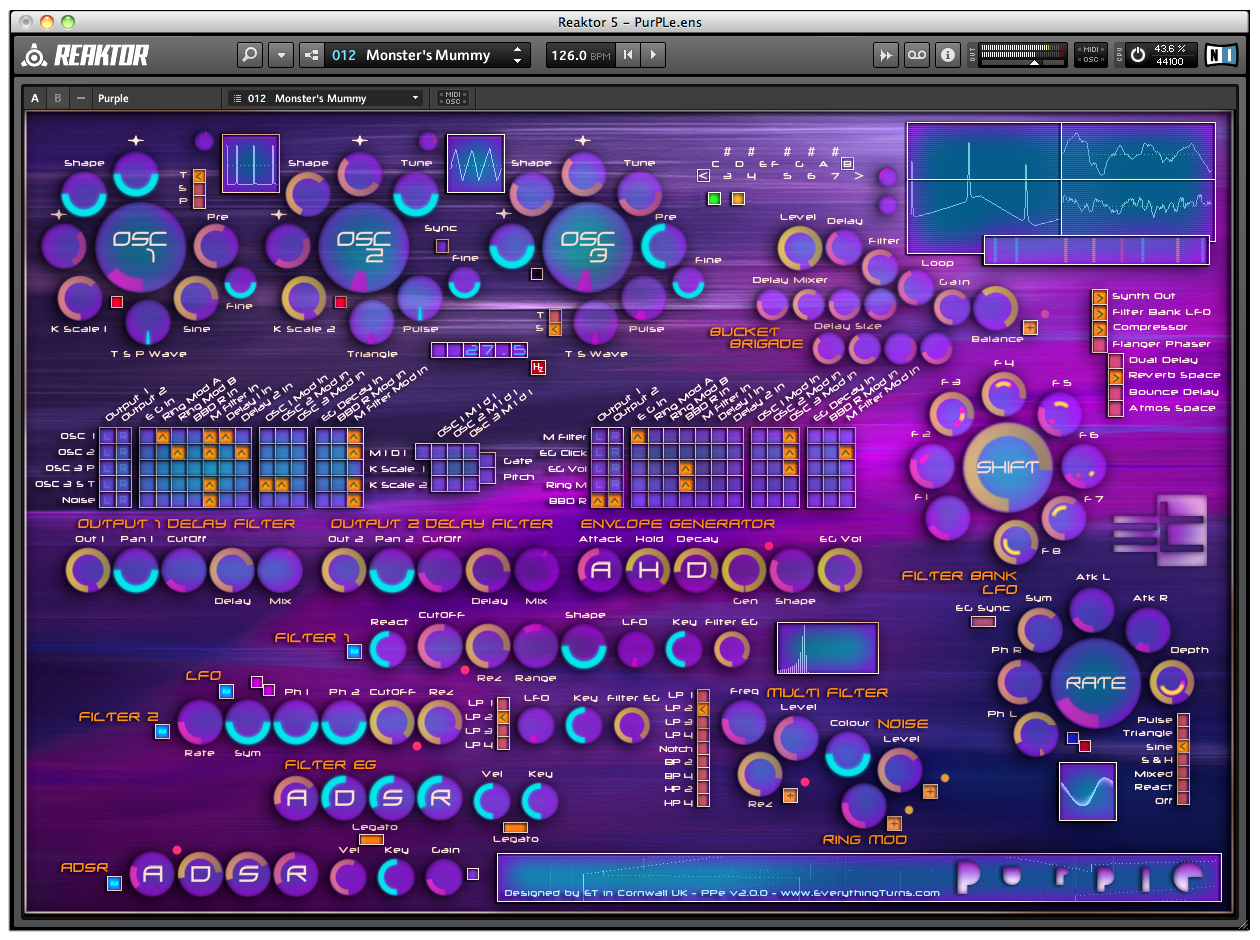Click the OSC 2 waveform display thumbnail
Viewport: 1260px width, 940px height.
click(475, 163)
